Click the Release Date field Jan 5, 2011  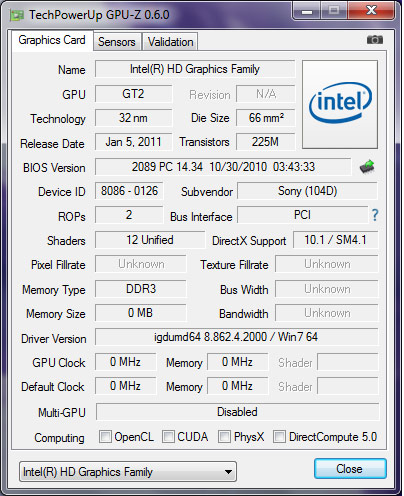coord(134,142)
